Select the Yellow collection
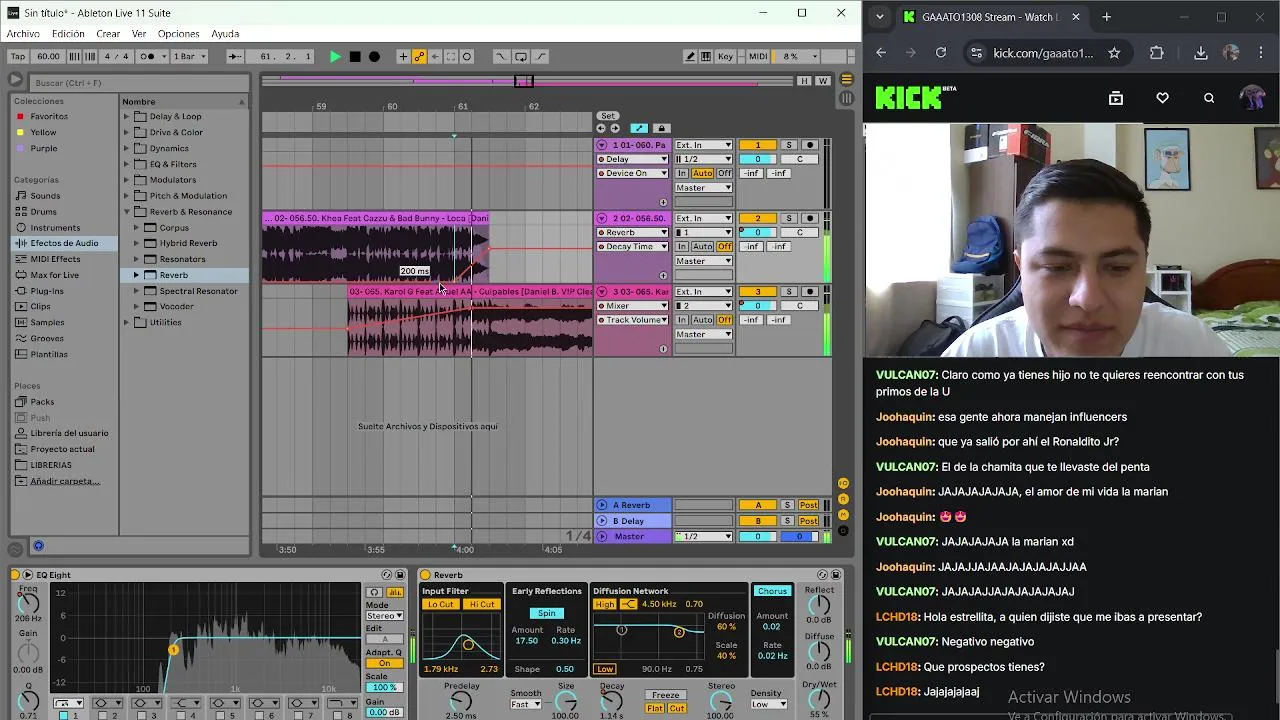The image size is (1280, 720). 43,132
